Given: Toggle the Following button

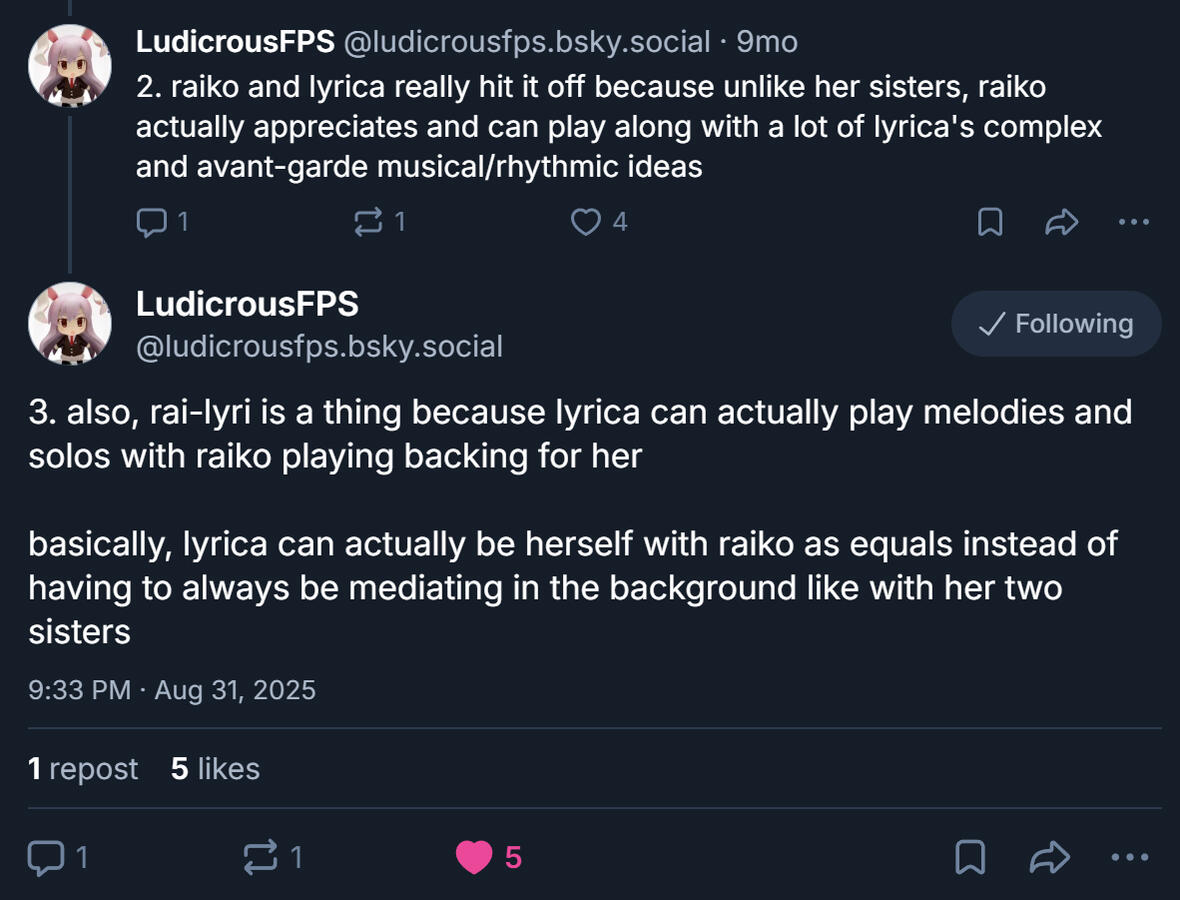Looking at the screenshot, I should pos(1056,324).
